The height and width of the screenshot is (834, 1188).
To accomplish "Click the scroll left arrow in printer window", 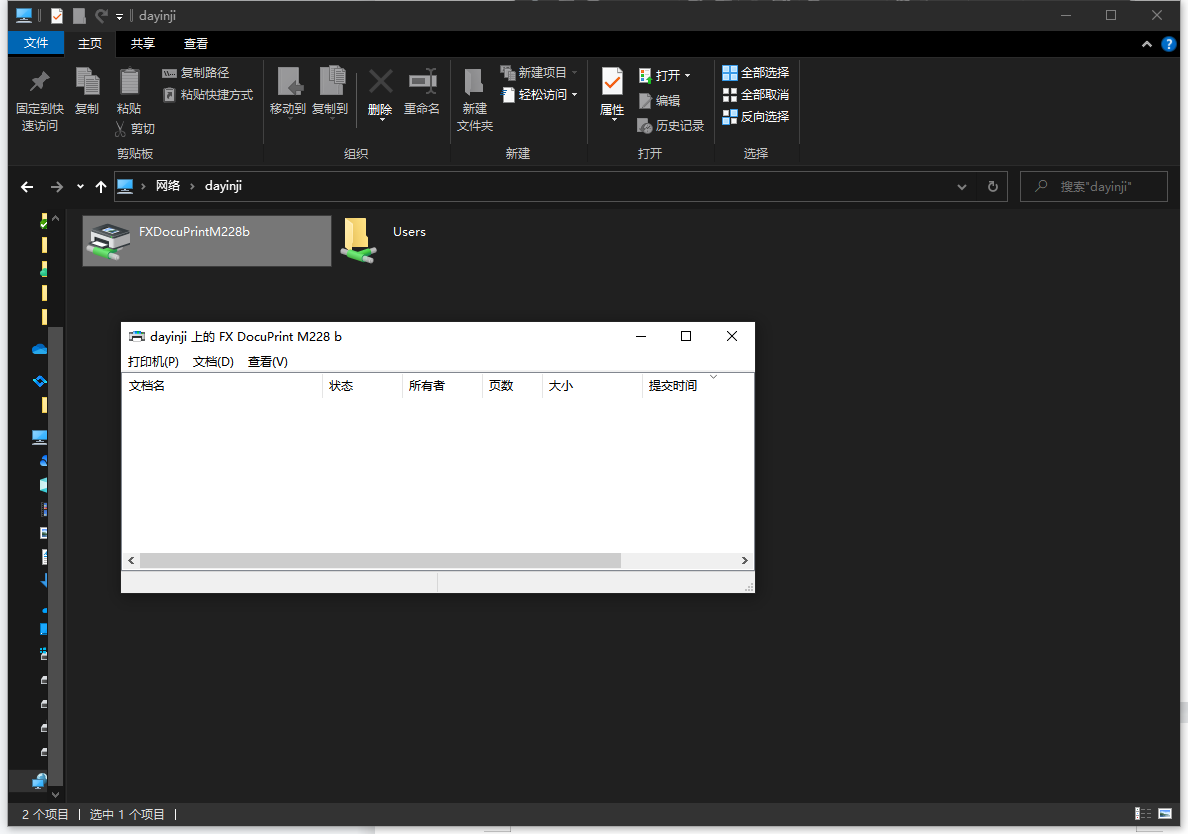I will [x=132, y=561].
